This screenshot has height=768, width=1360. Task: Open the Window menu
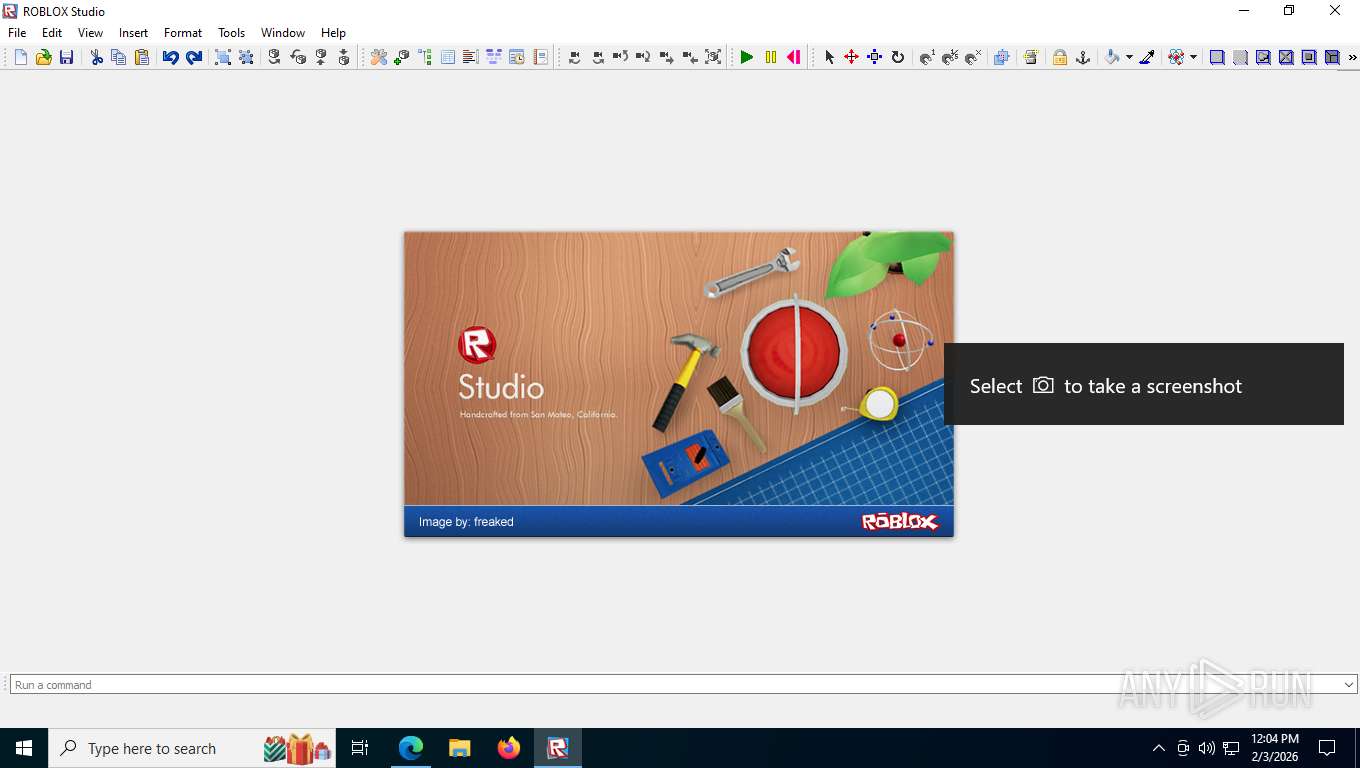pyautogui.click(x=283, y=33)
